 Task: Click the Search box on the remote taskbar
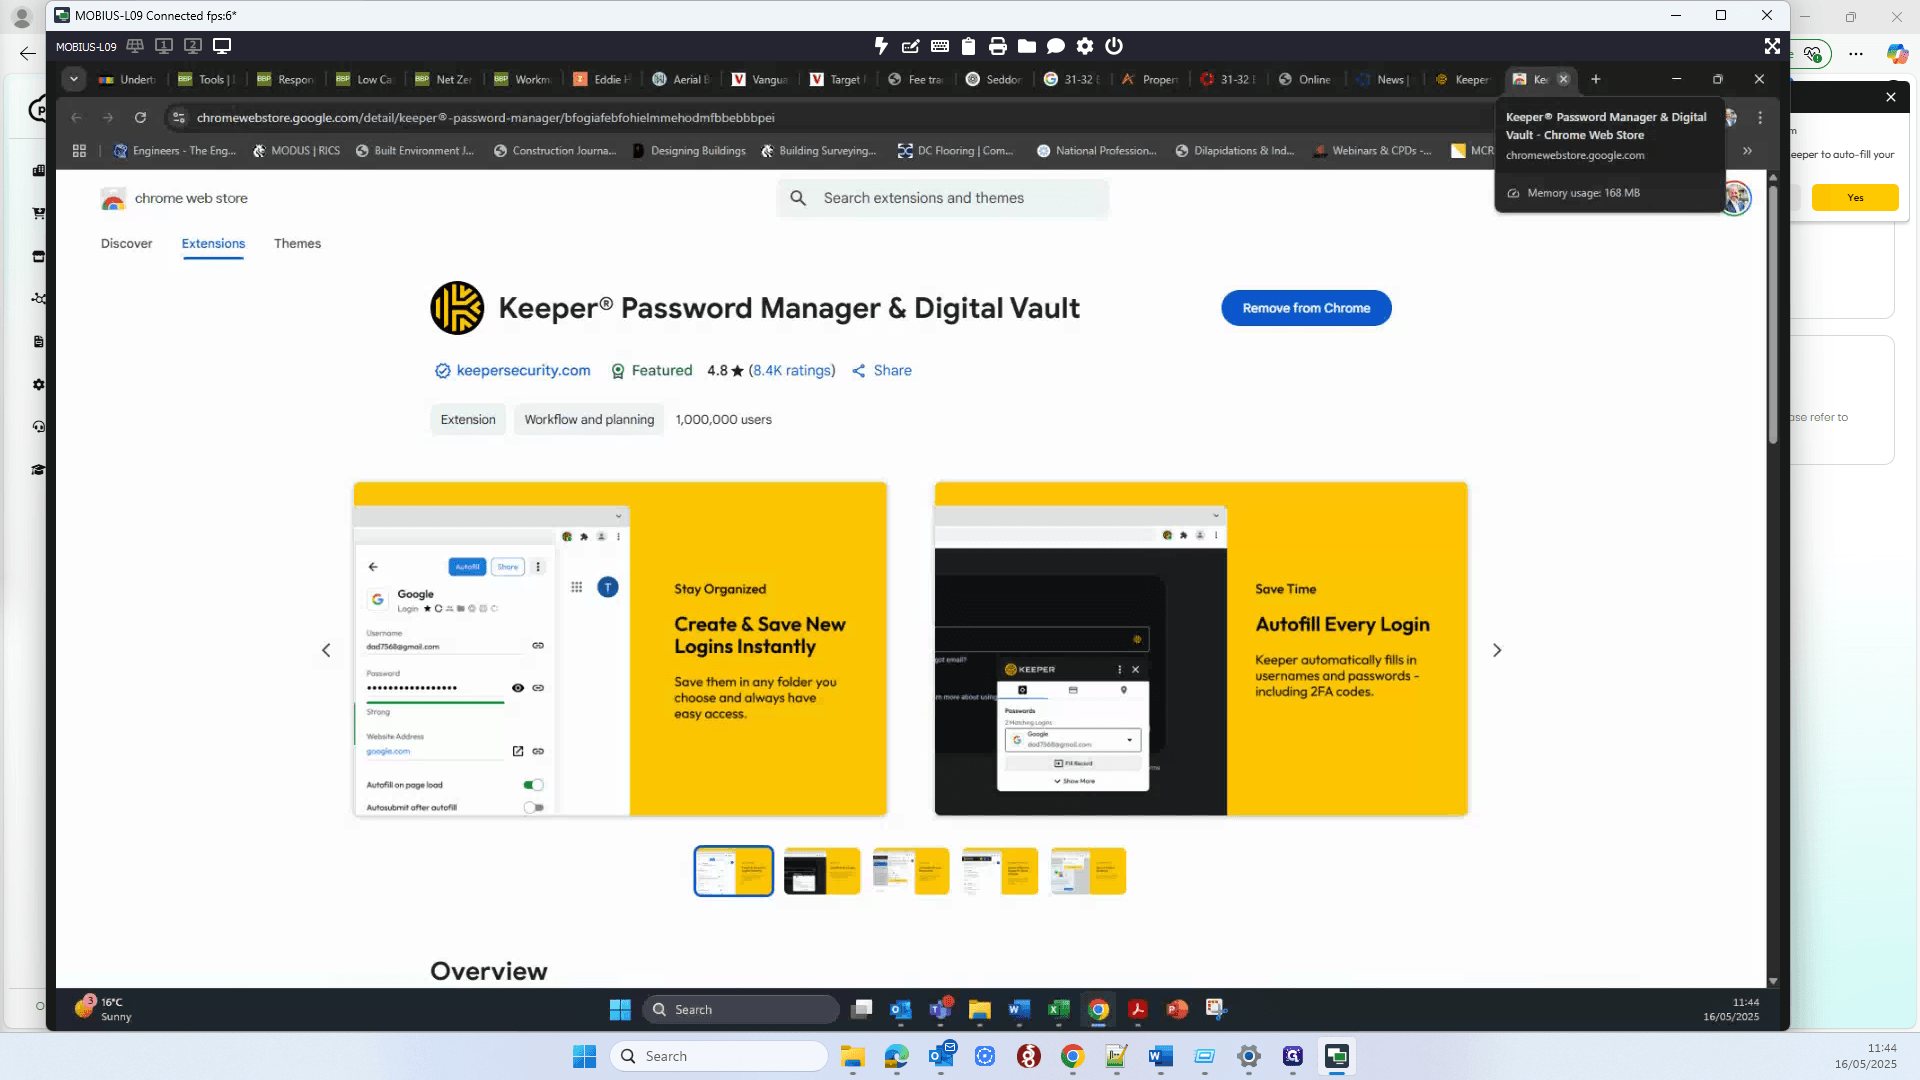pyautogui.click(x=741, y=1009)
